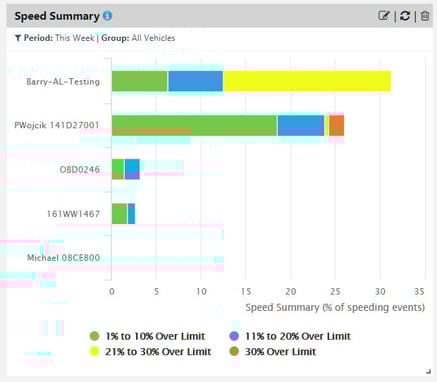Select the PWojcik 141D27001 vehicle label

coord(57,125)
